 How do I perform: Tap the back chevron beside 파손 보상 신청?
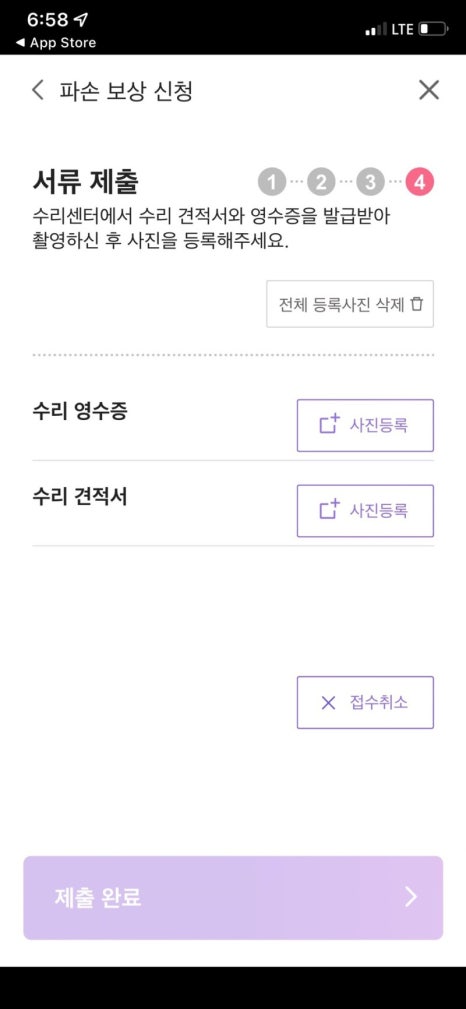[38, 90]
